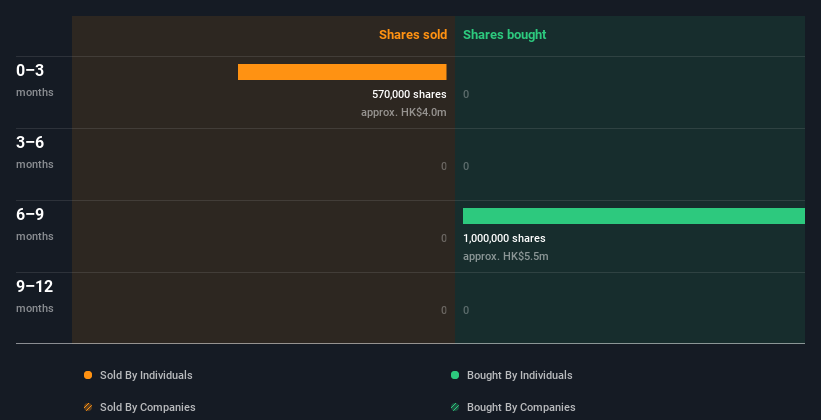The width and height of the screenshot is (821, 420).
Task: Select the Shares bought column header
Action: 504,35
